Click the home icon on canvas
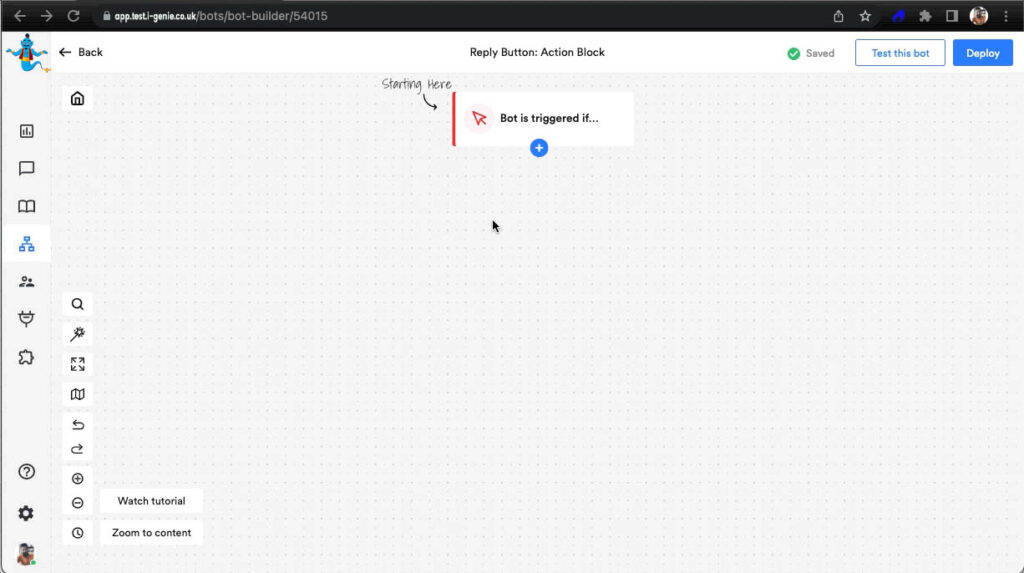Viewport: 1024px width, 573px height. (77, 98)
